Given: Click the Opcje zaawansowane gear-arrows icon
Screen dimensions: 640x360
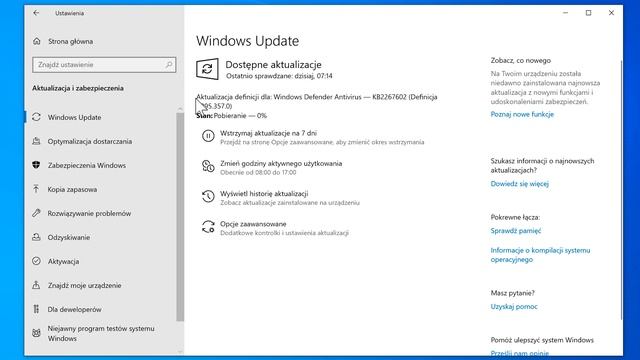Looking at the screenshot, I should pos(208,227).
